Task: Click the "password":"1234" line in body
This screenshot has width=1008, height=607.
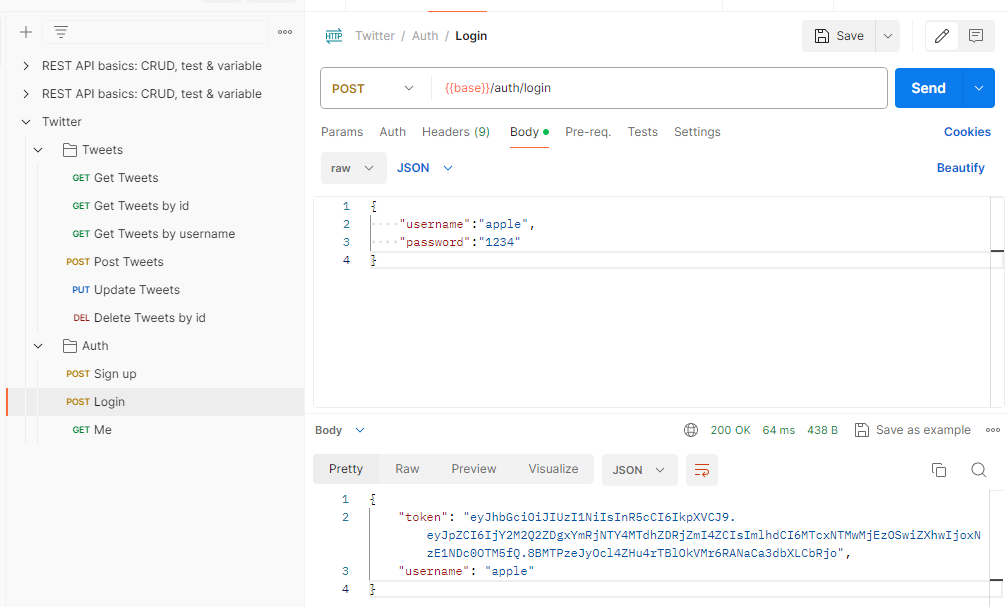Action: point(460,242)
